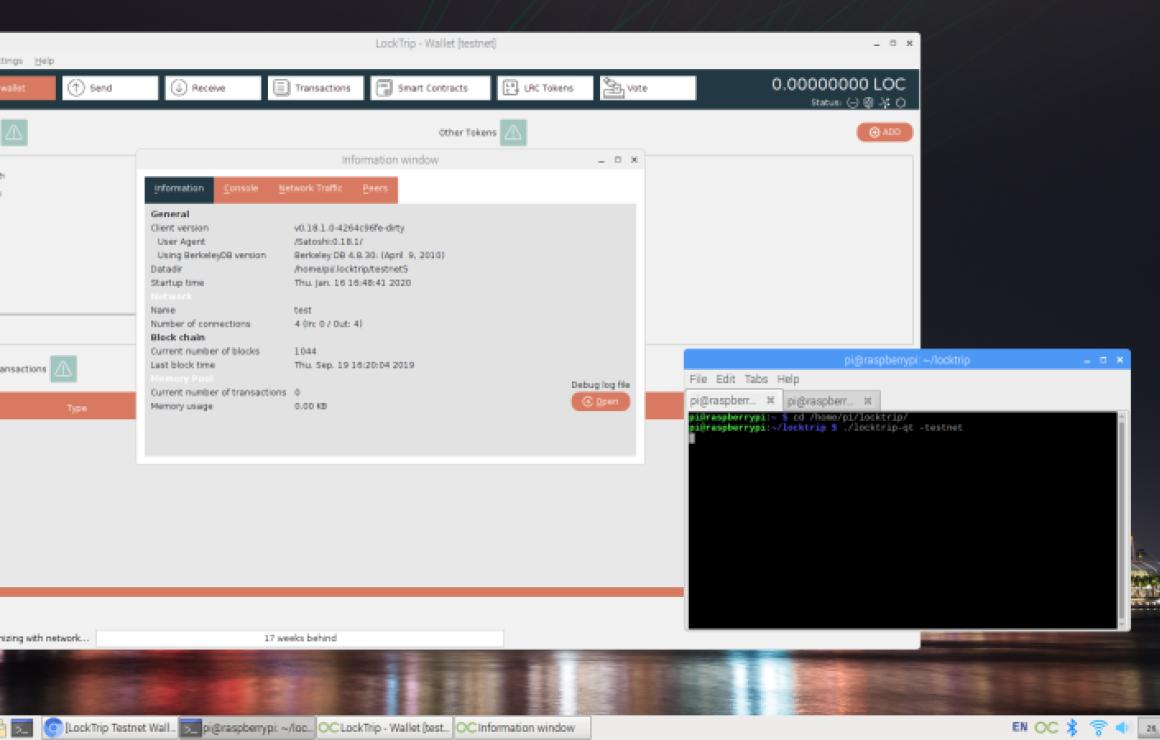Open the Send page in the wallet toolbar
Image resolution: width=1160 pixels, height=740 pixels.
coord(109,88)
